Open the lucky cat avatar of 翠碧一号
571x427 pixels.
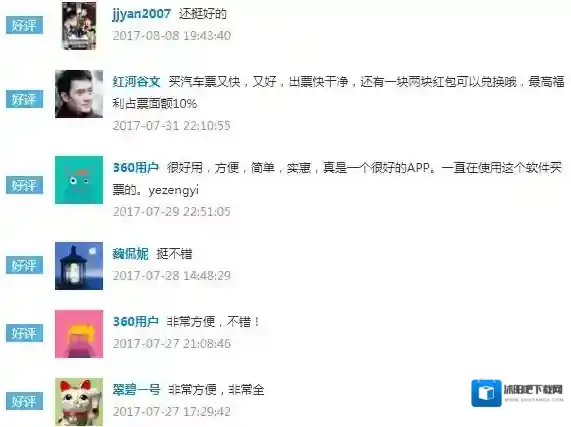[79, 402]
